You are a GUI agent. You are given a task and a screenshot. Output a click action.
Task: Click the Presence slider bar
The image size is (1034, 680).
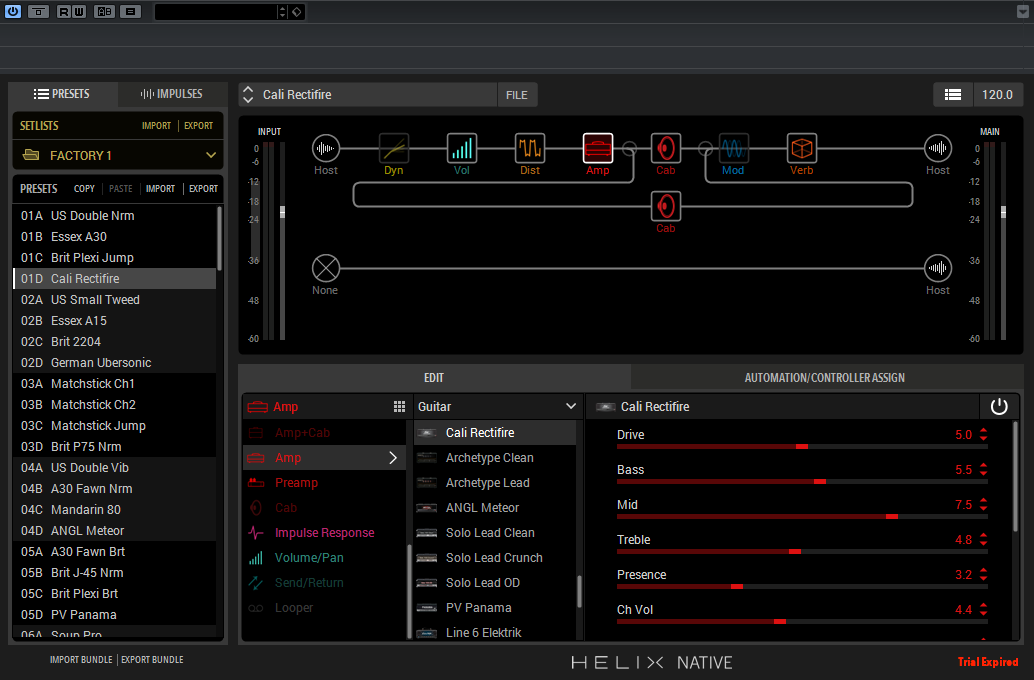[x=802, y=587]
